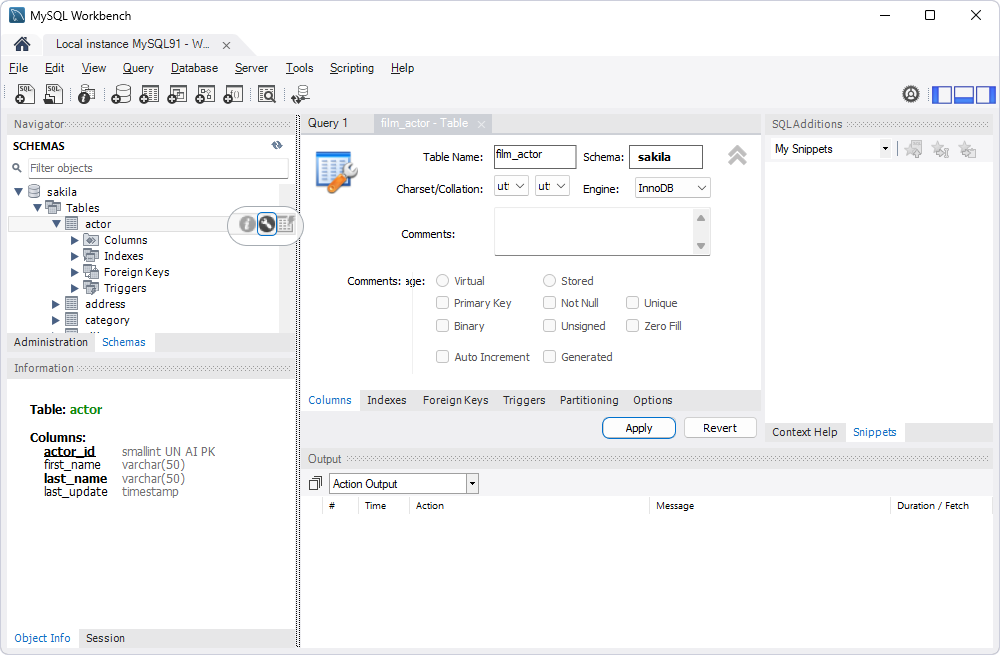Click the table editor wrench image
Image resolution: width=1000 pixels, height=655 pixels.
pos(336,172)
